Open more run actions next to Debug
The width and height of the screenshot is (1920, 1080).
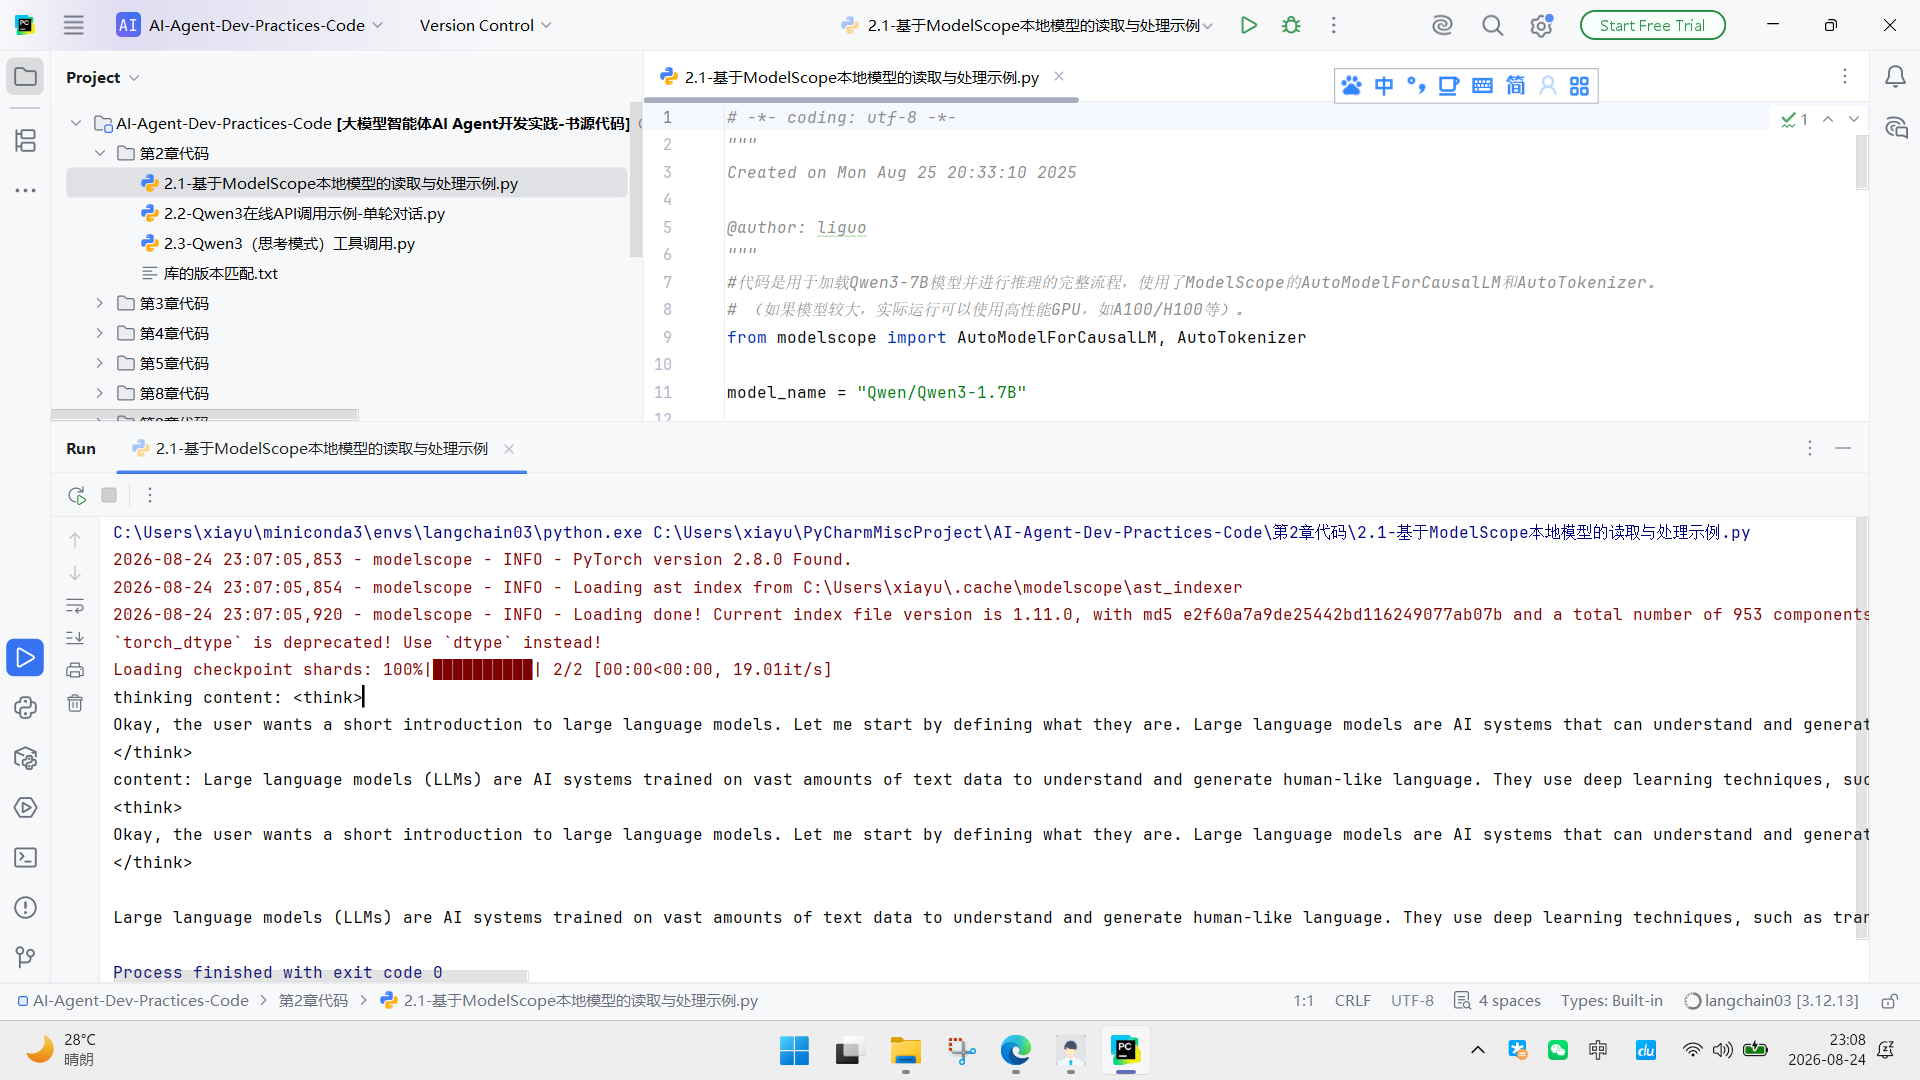click(x=1333, y=25)
